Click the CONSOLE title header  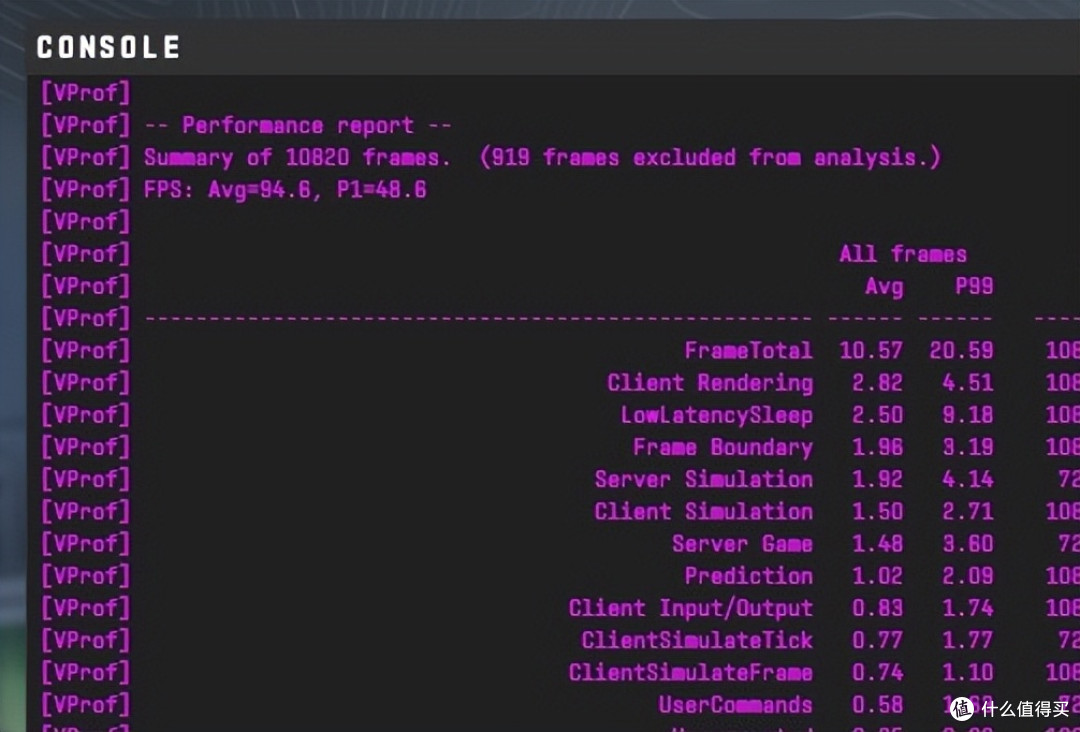(x=108, y=48)
